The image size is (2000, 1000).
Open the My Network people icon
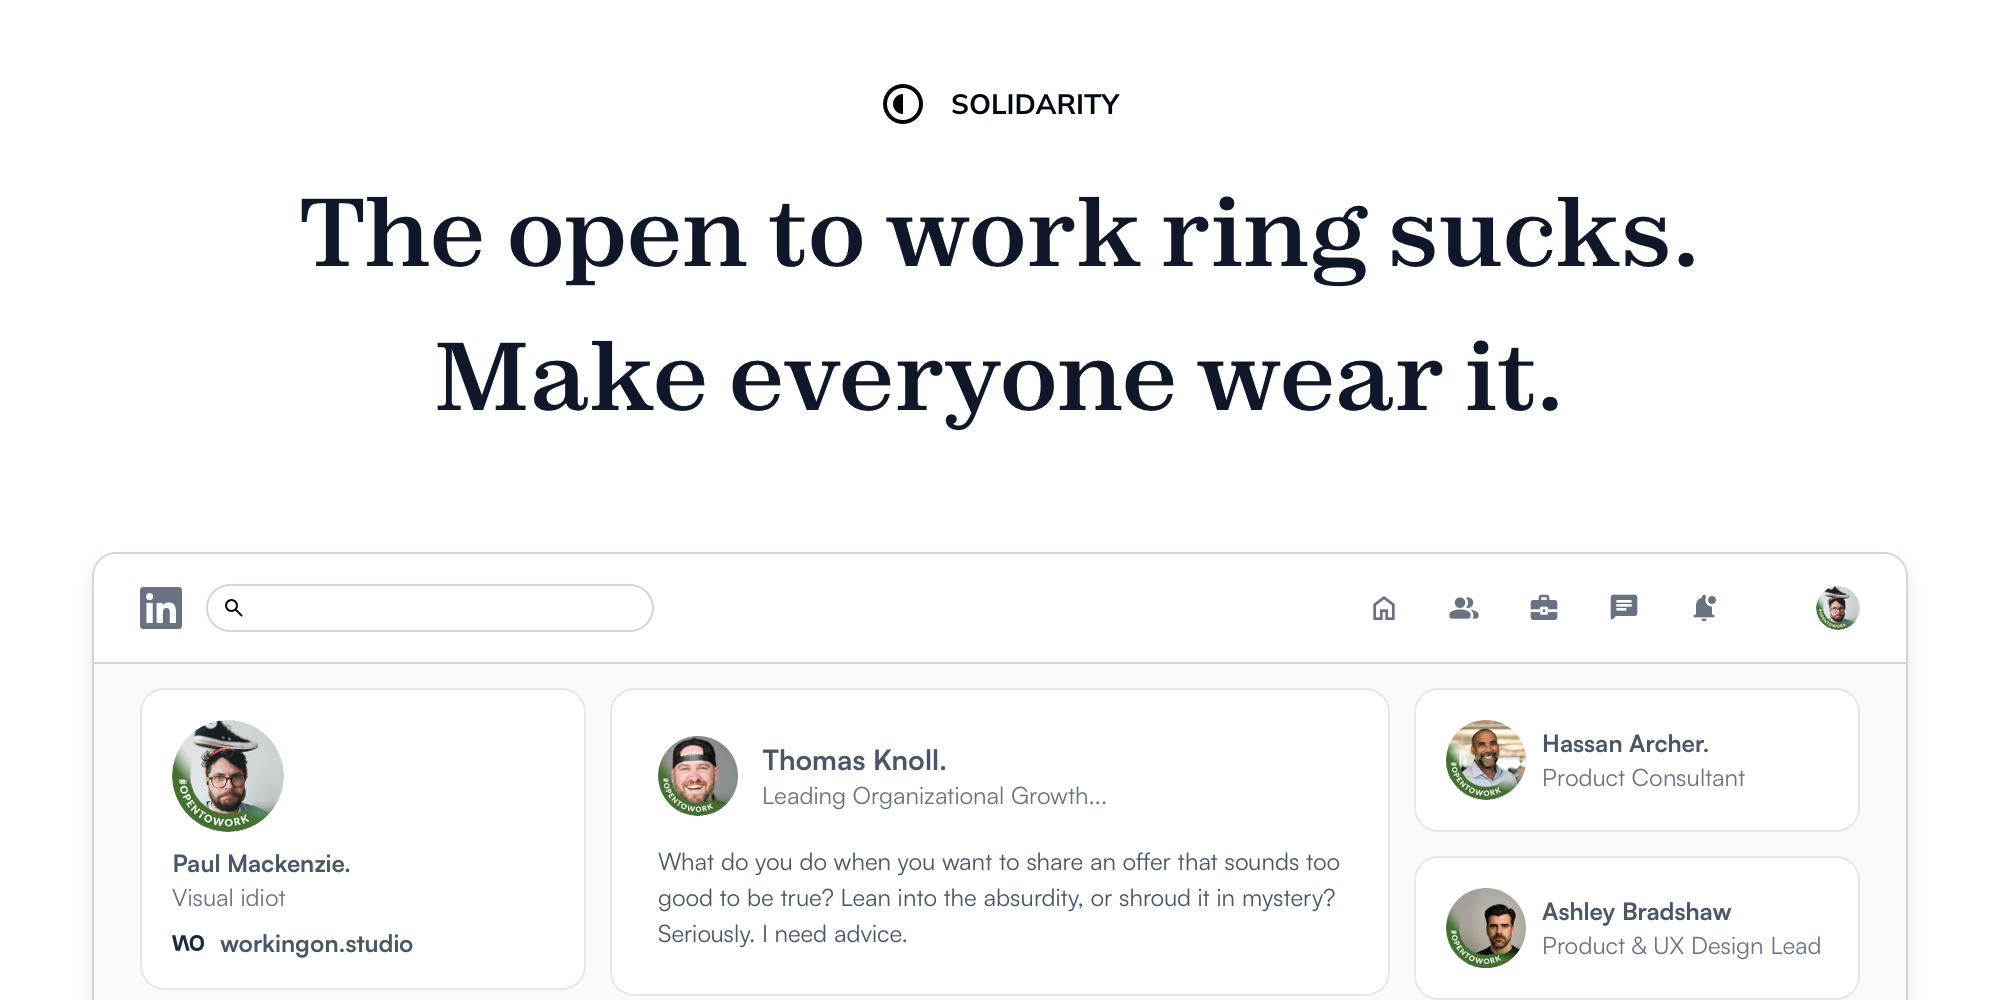(x=1464, y=608)
